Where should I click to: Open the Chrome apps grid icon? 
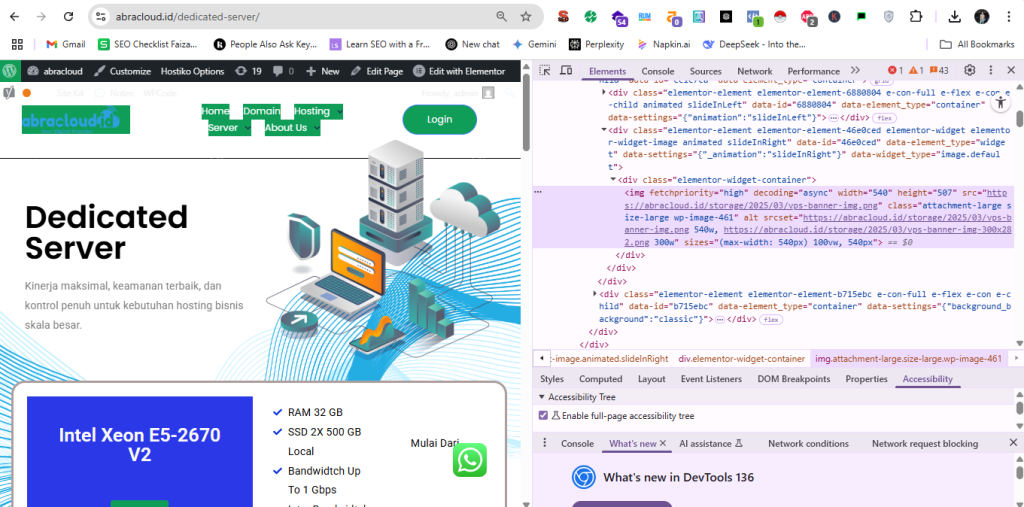coord(17,44)
